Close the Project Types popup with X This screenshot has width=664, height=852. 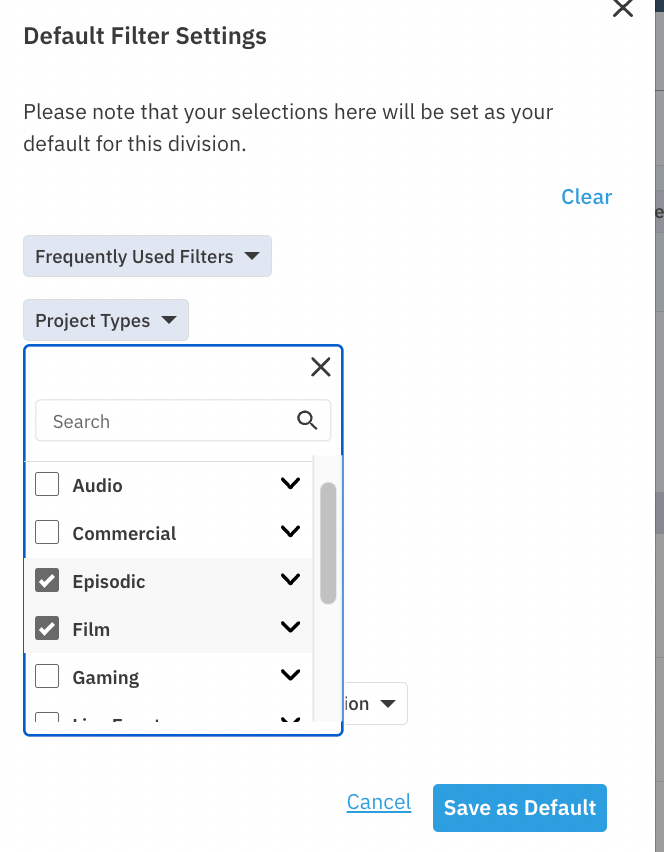coord(321,367)
